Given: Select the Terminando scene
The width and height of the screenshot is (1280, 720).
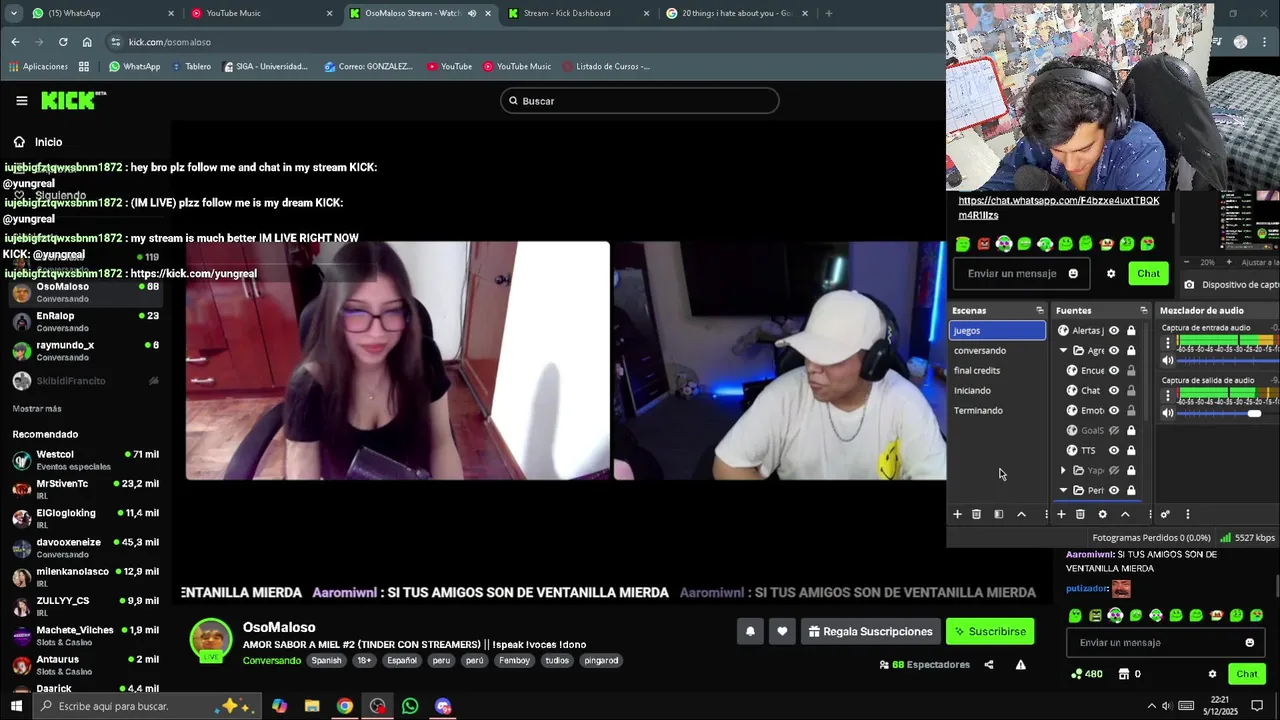Looking at the screenshot, I should pyautogui.click(x=997, y=411).
